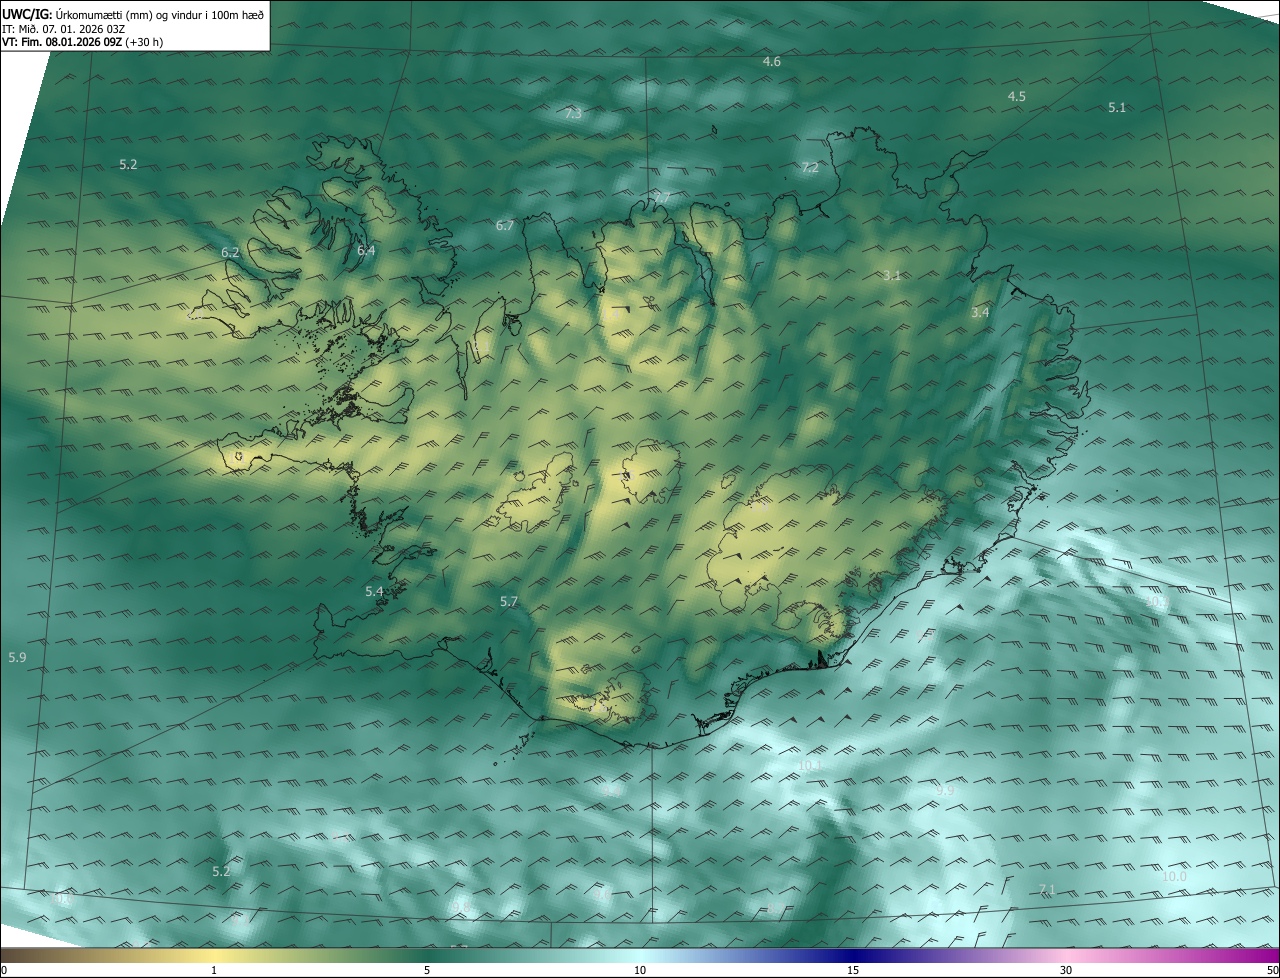Click the 6.4 value label on the map
This screenshot has height=978, width=1280.
(x=366, y=251)
